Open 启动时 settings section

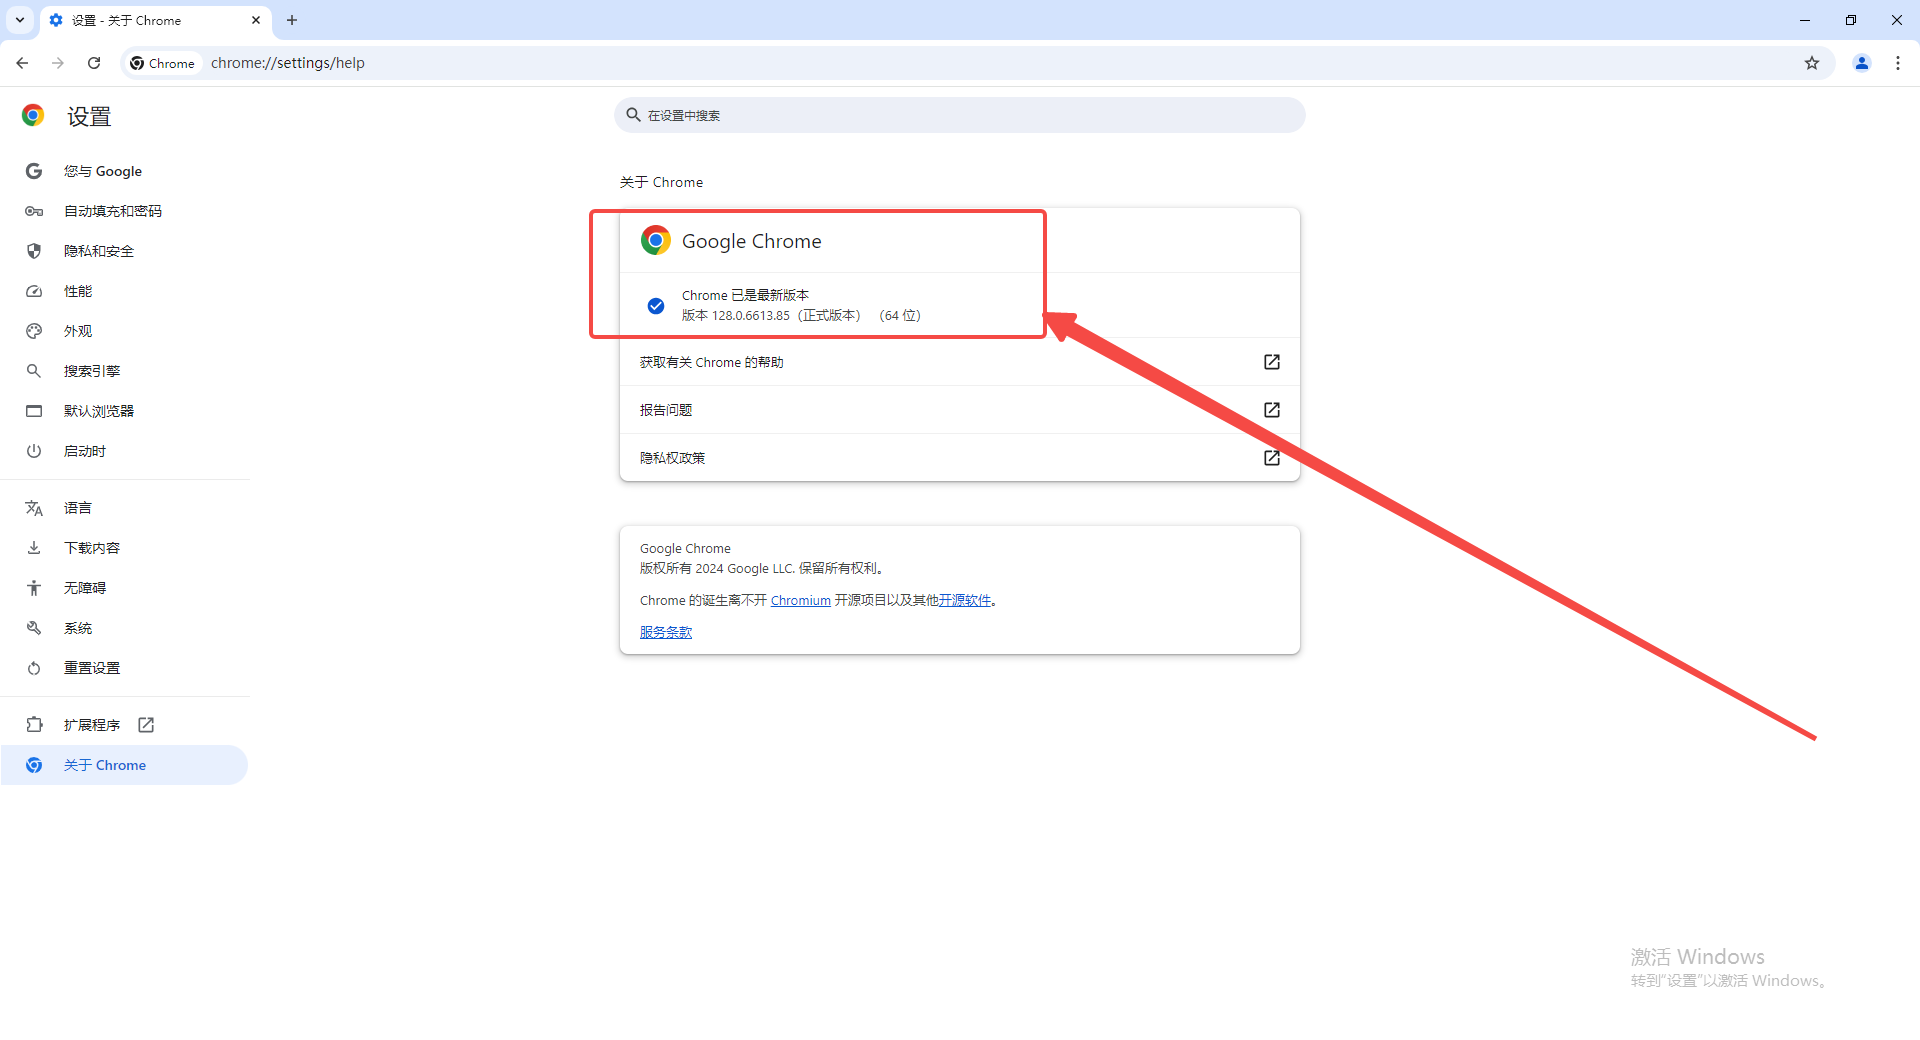(125, 451)
